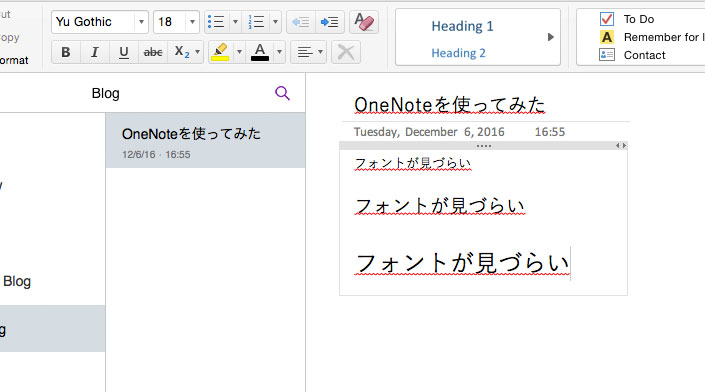Viewport: 705px width, 392px height.
Task: Grab the note container top handle
Action: pyautogui.click(x=484, y=146)
